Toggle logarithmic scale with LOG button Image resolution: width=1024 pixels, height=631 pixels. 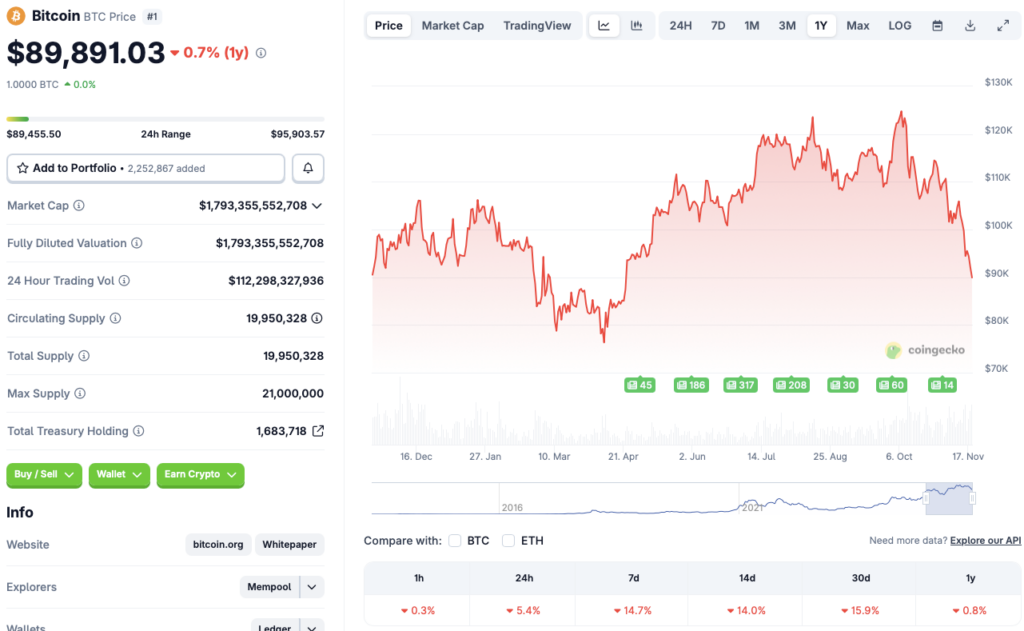coord(899,25)
